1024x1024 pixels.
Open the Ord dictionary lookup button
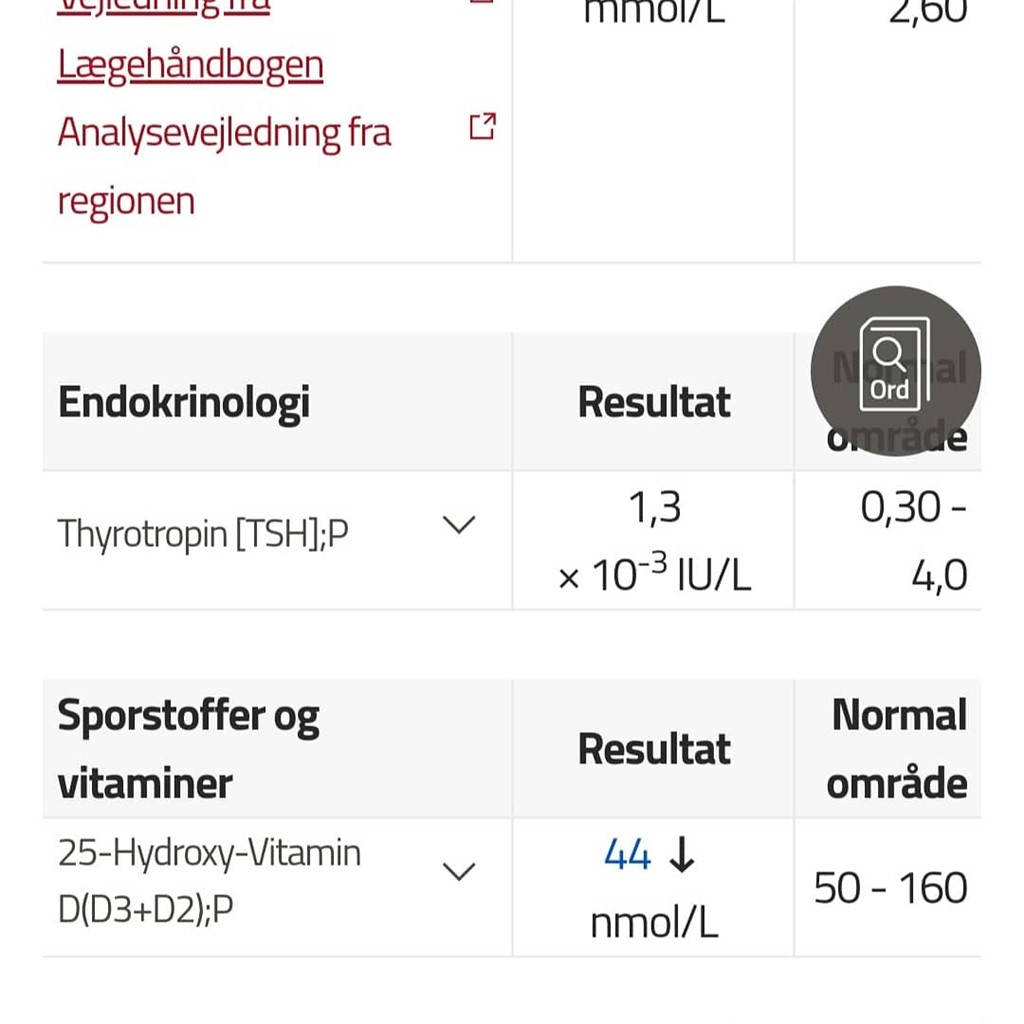click(x=895, y=370)
